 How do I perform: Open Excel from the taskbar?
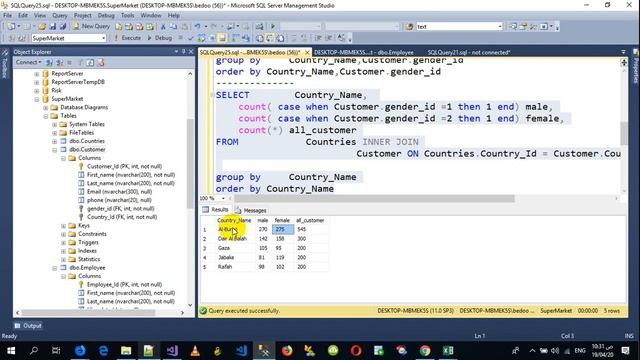tap(448, 351)
